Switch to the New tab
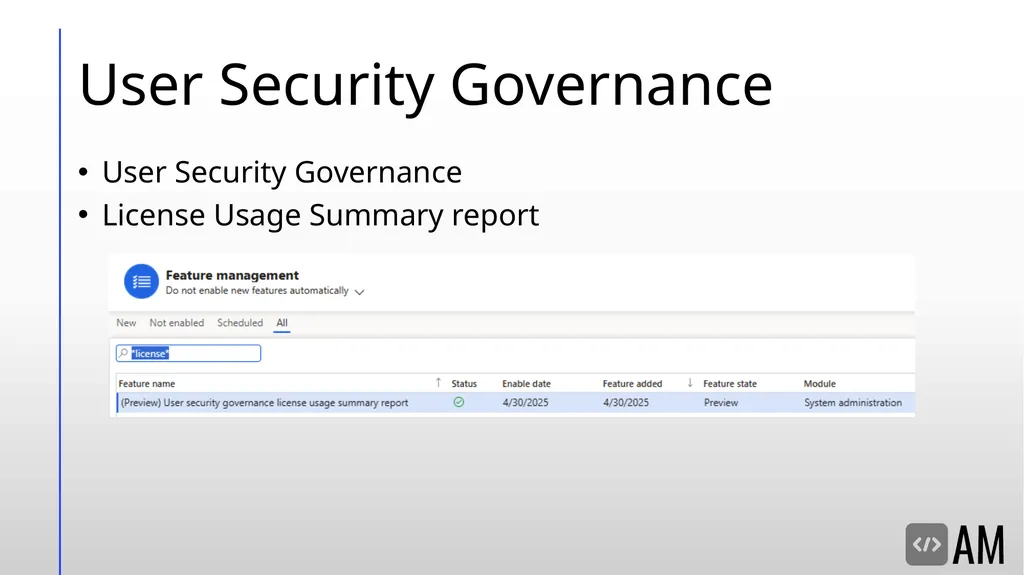The width and height of the screenshot is (1024, 575). tap(126, 323)
